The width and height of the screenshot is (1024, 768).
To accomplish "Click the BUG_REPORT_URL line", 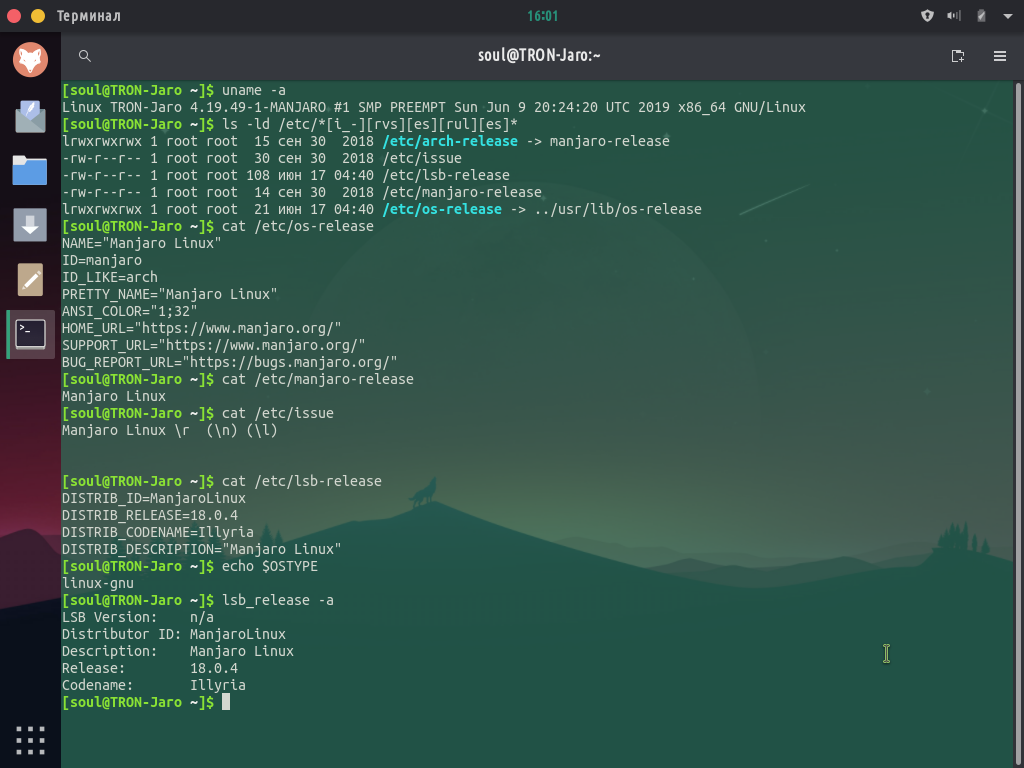I will [x=230, y=362].
